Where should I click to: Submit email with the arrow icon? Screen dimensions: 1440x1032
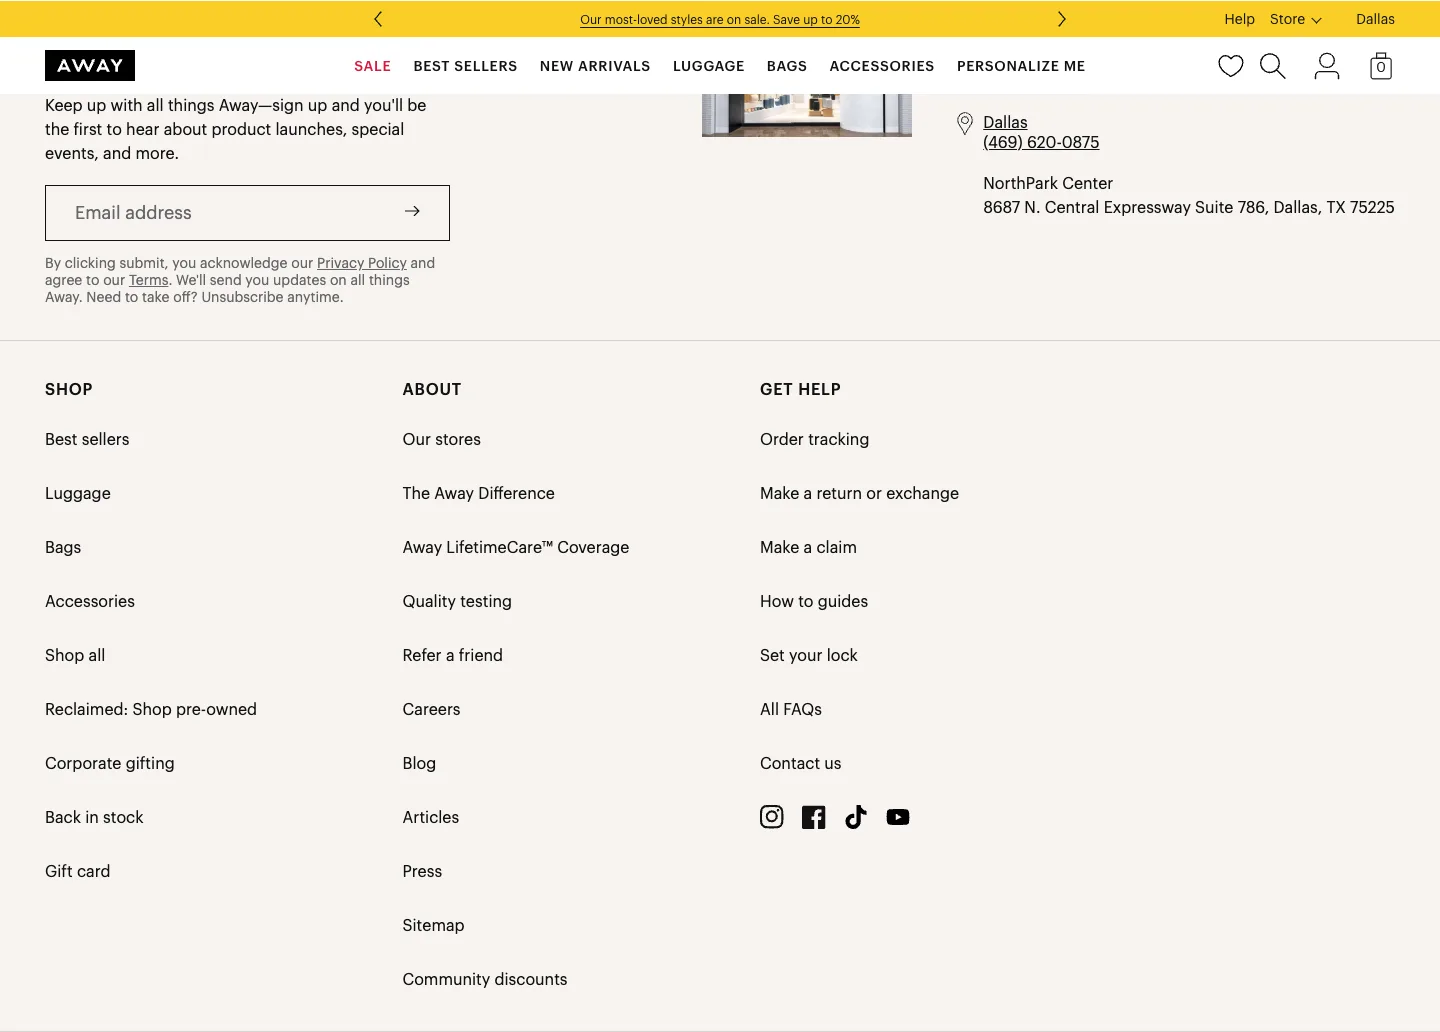pos(412,211)
